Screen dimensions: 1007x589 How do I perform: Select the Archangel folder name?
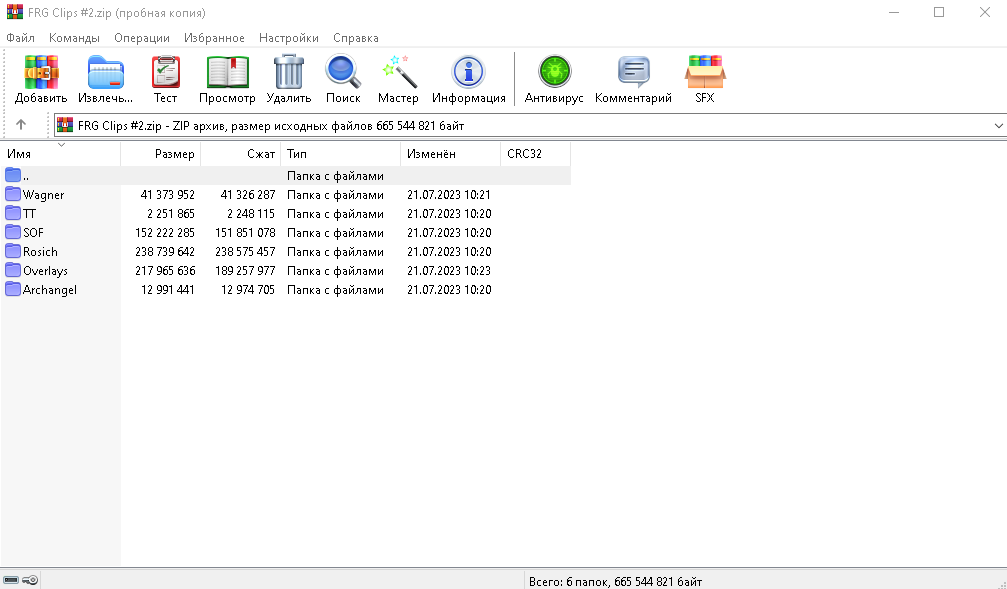click(49, 290)
